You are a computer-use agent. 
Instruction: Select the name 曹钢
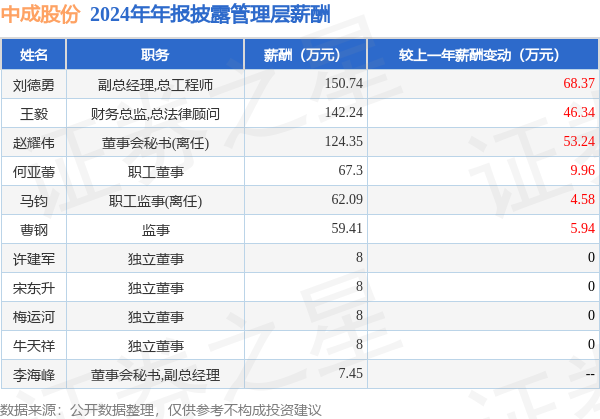34,230
